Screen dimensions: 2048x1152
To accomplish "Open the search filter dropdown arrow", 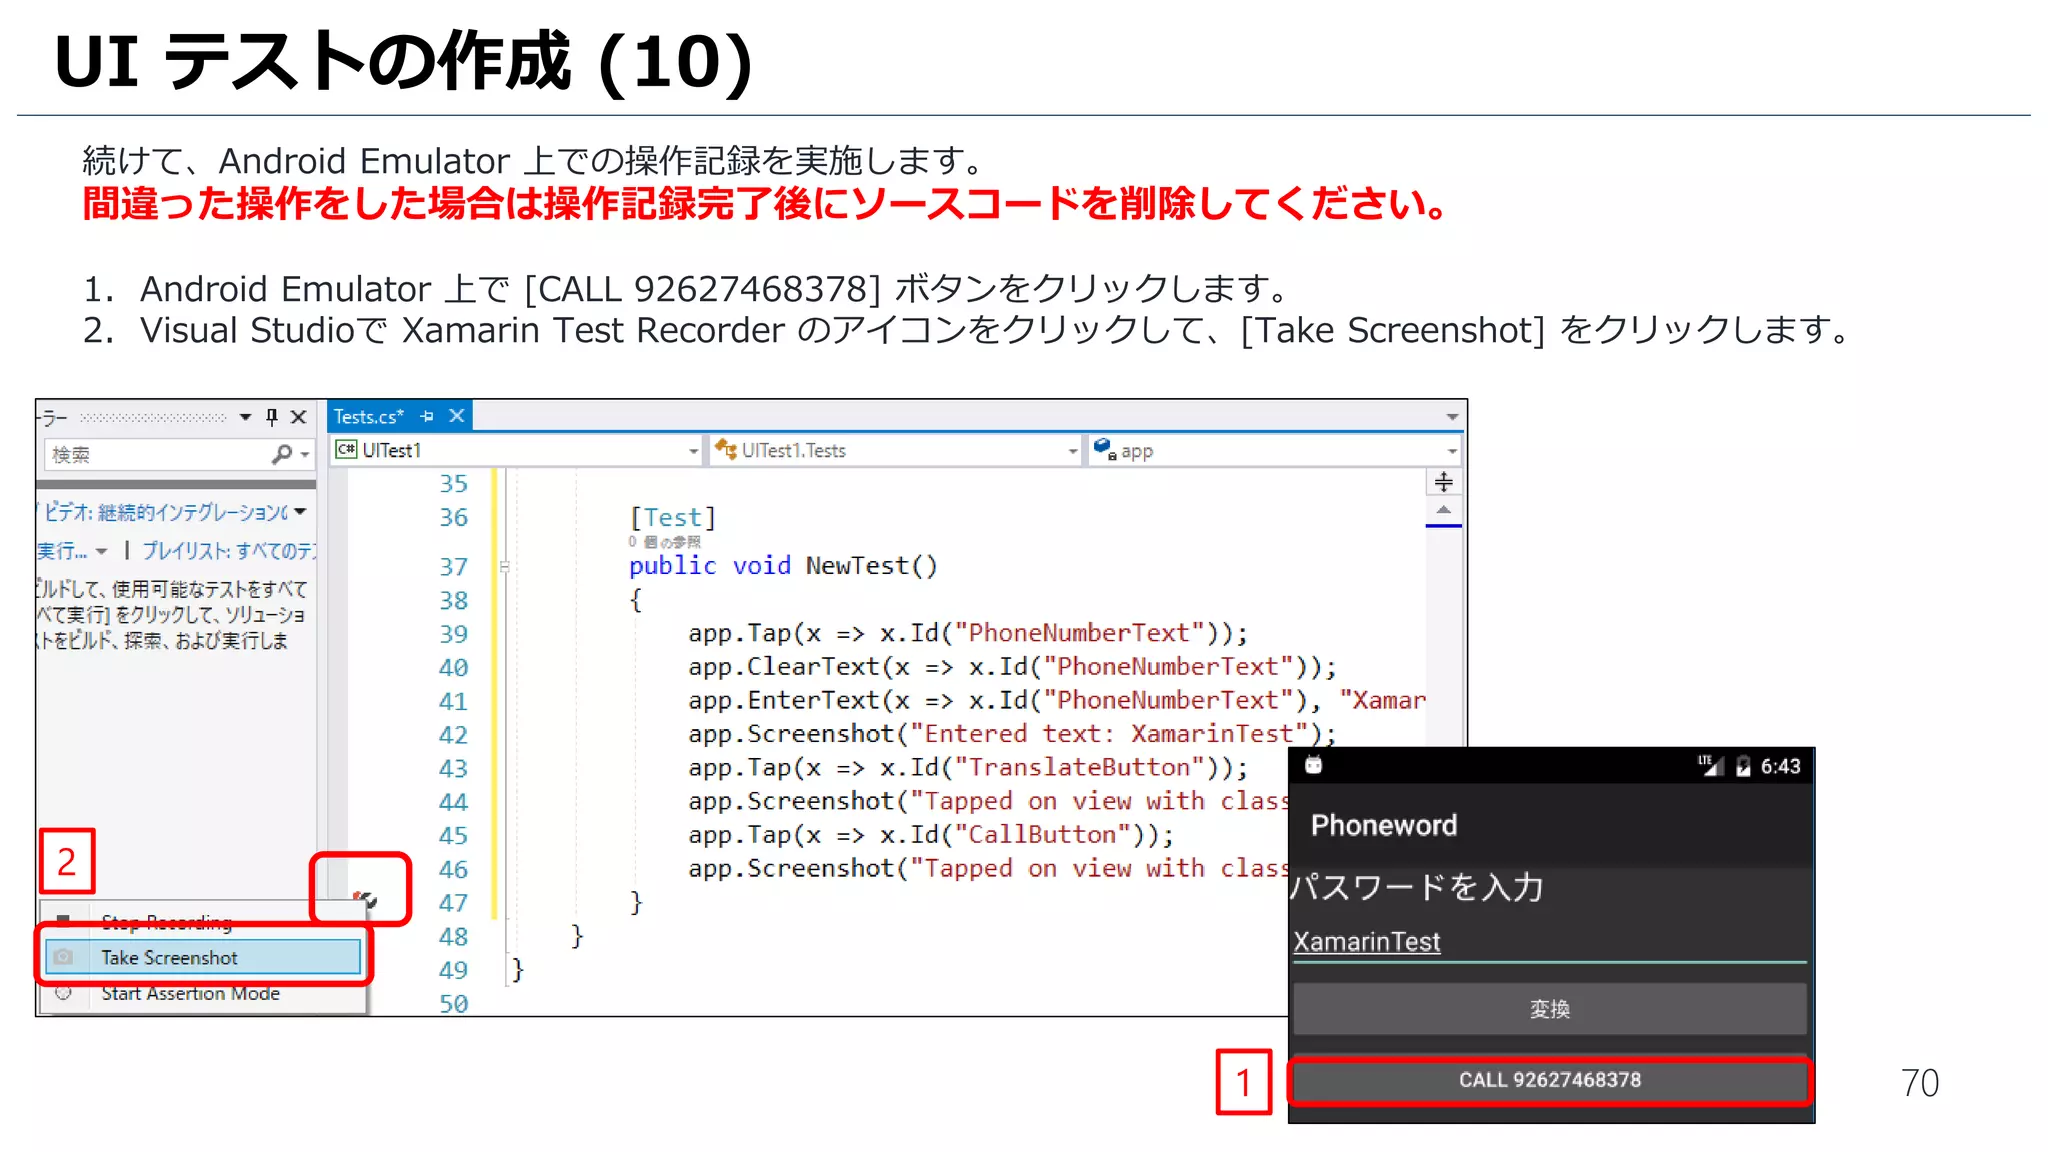I will tap(305, 456).
